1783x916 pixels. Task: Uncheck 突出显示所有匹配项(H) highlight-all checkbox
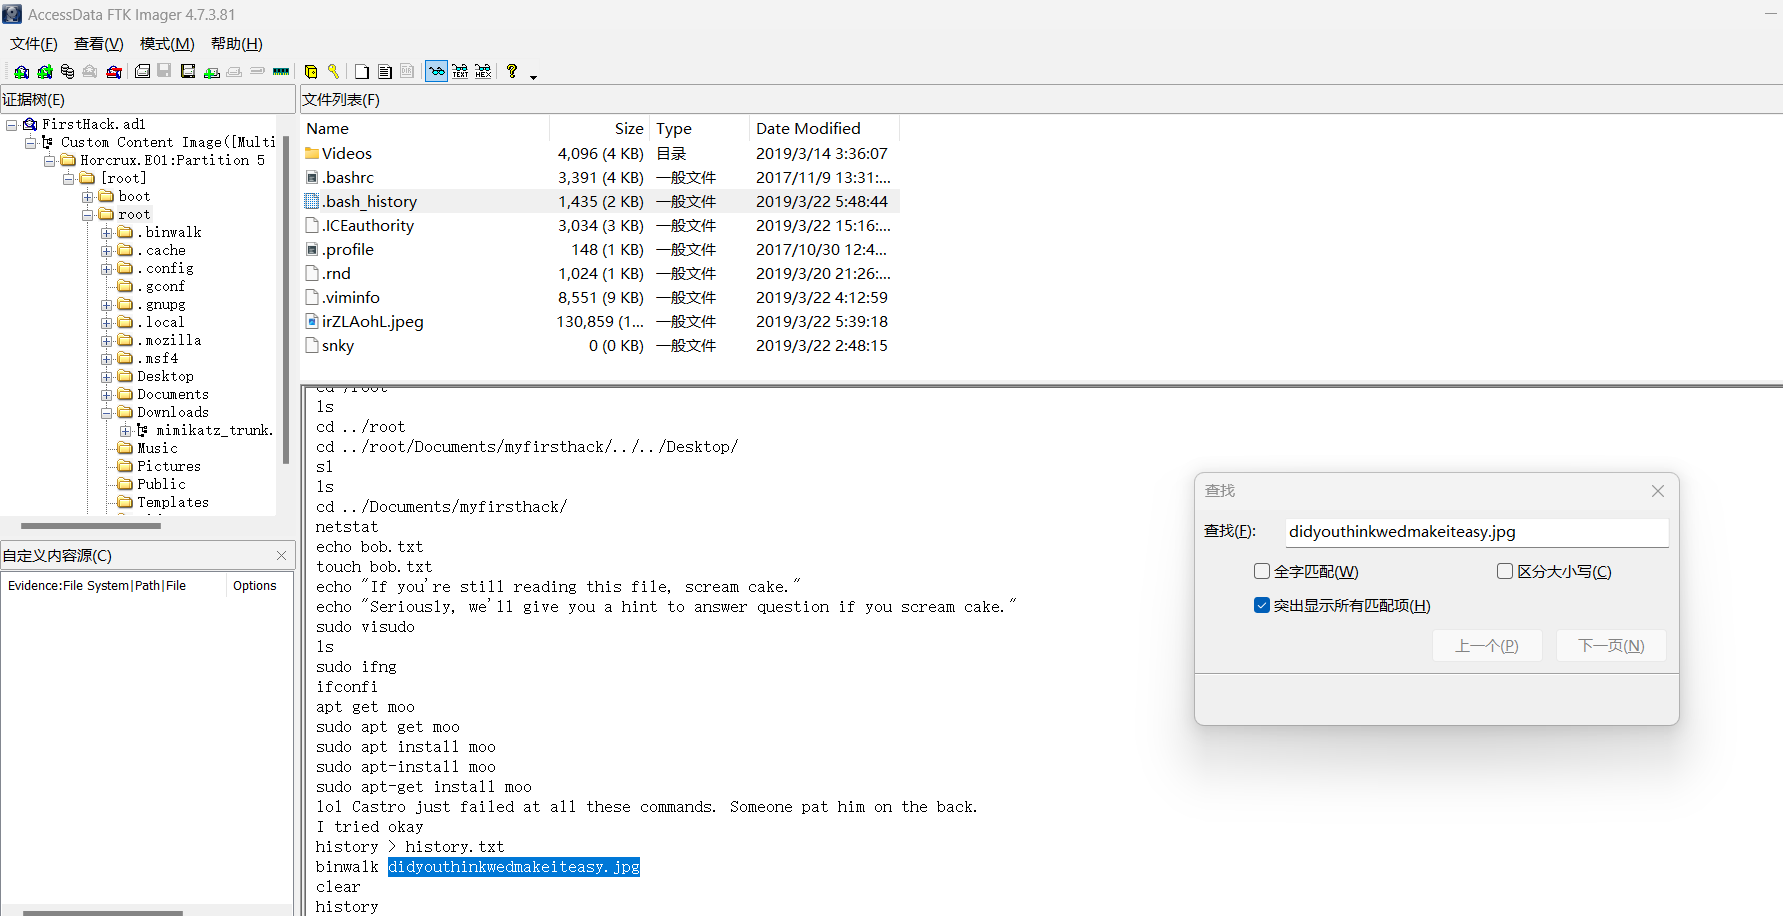pos(1262,605)
